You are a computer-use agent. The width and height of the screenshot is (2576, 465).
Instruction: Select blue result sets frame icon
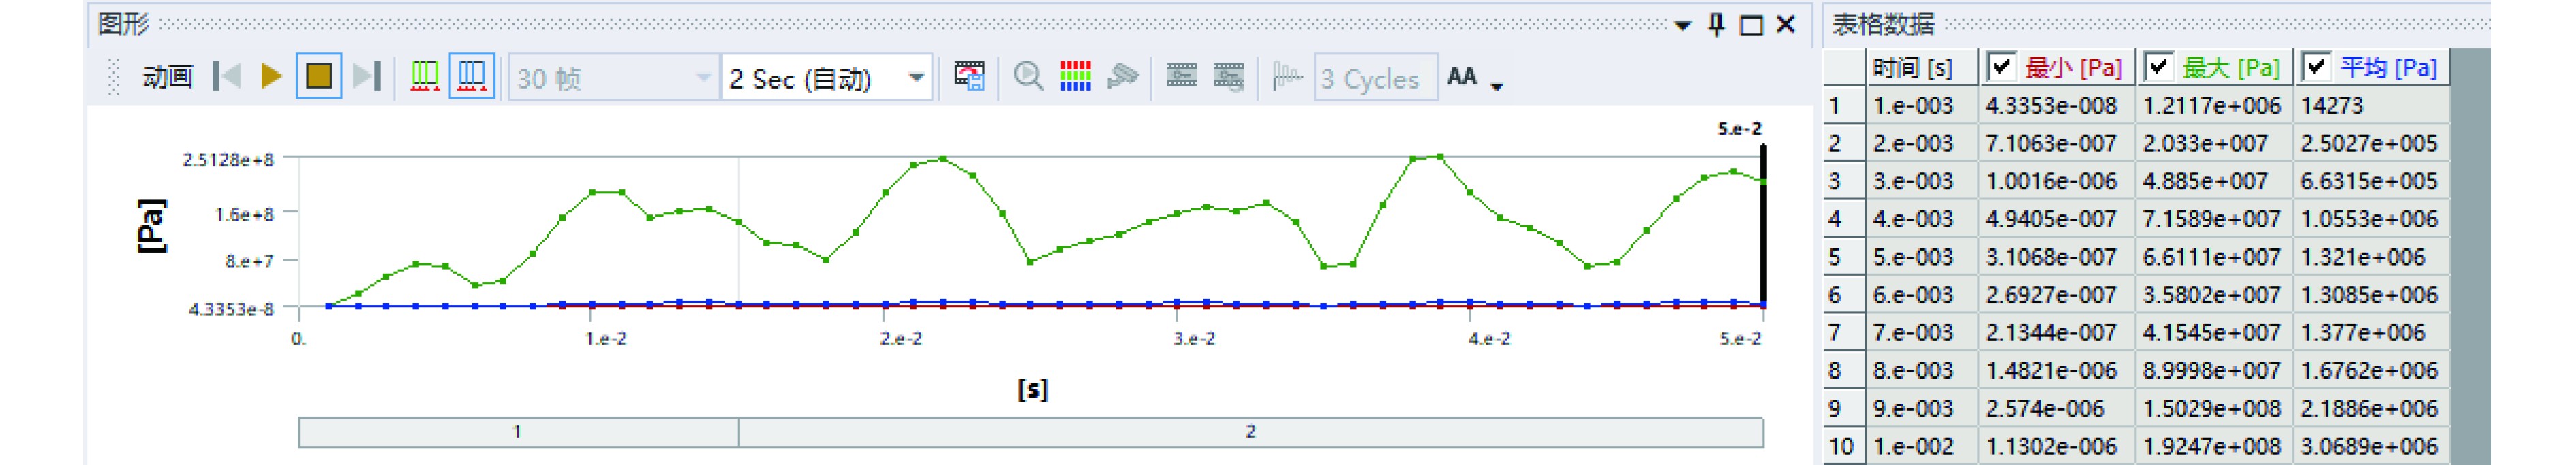click(x=472, y=77)
